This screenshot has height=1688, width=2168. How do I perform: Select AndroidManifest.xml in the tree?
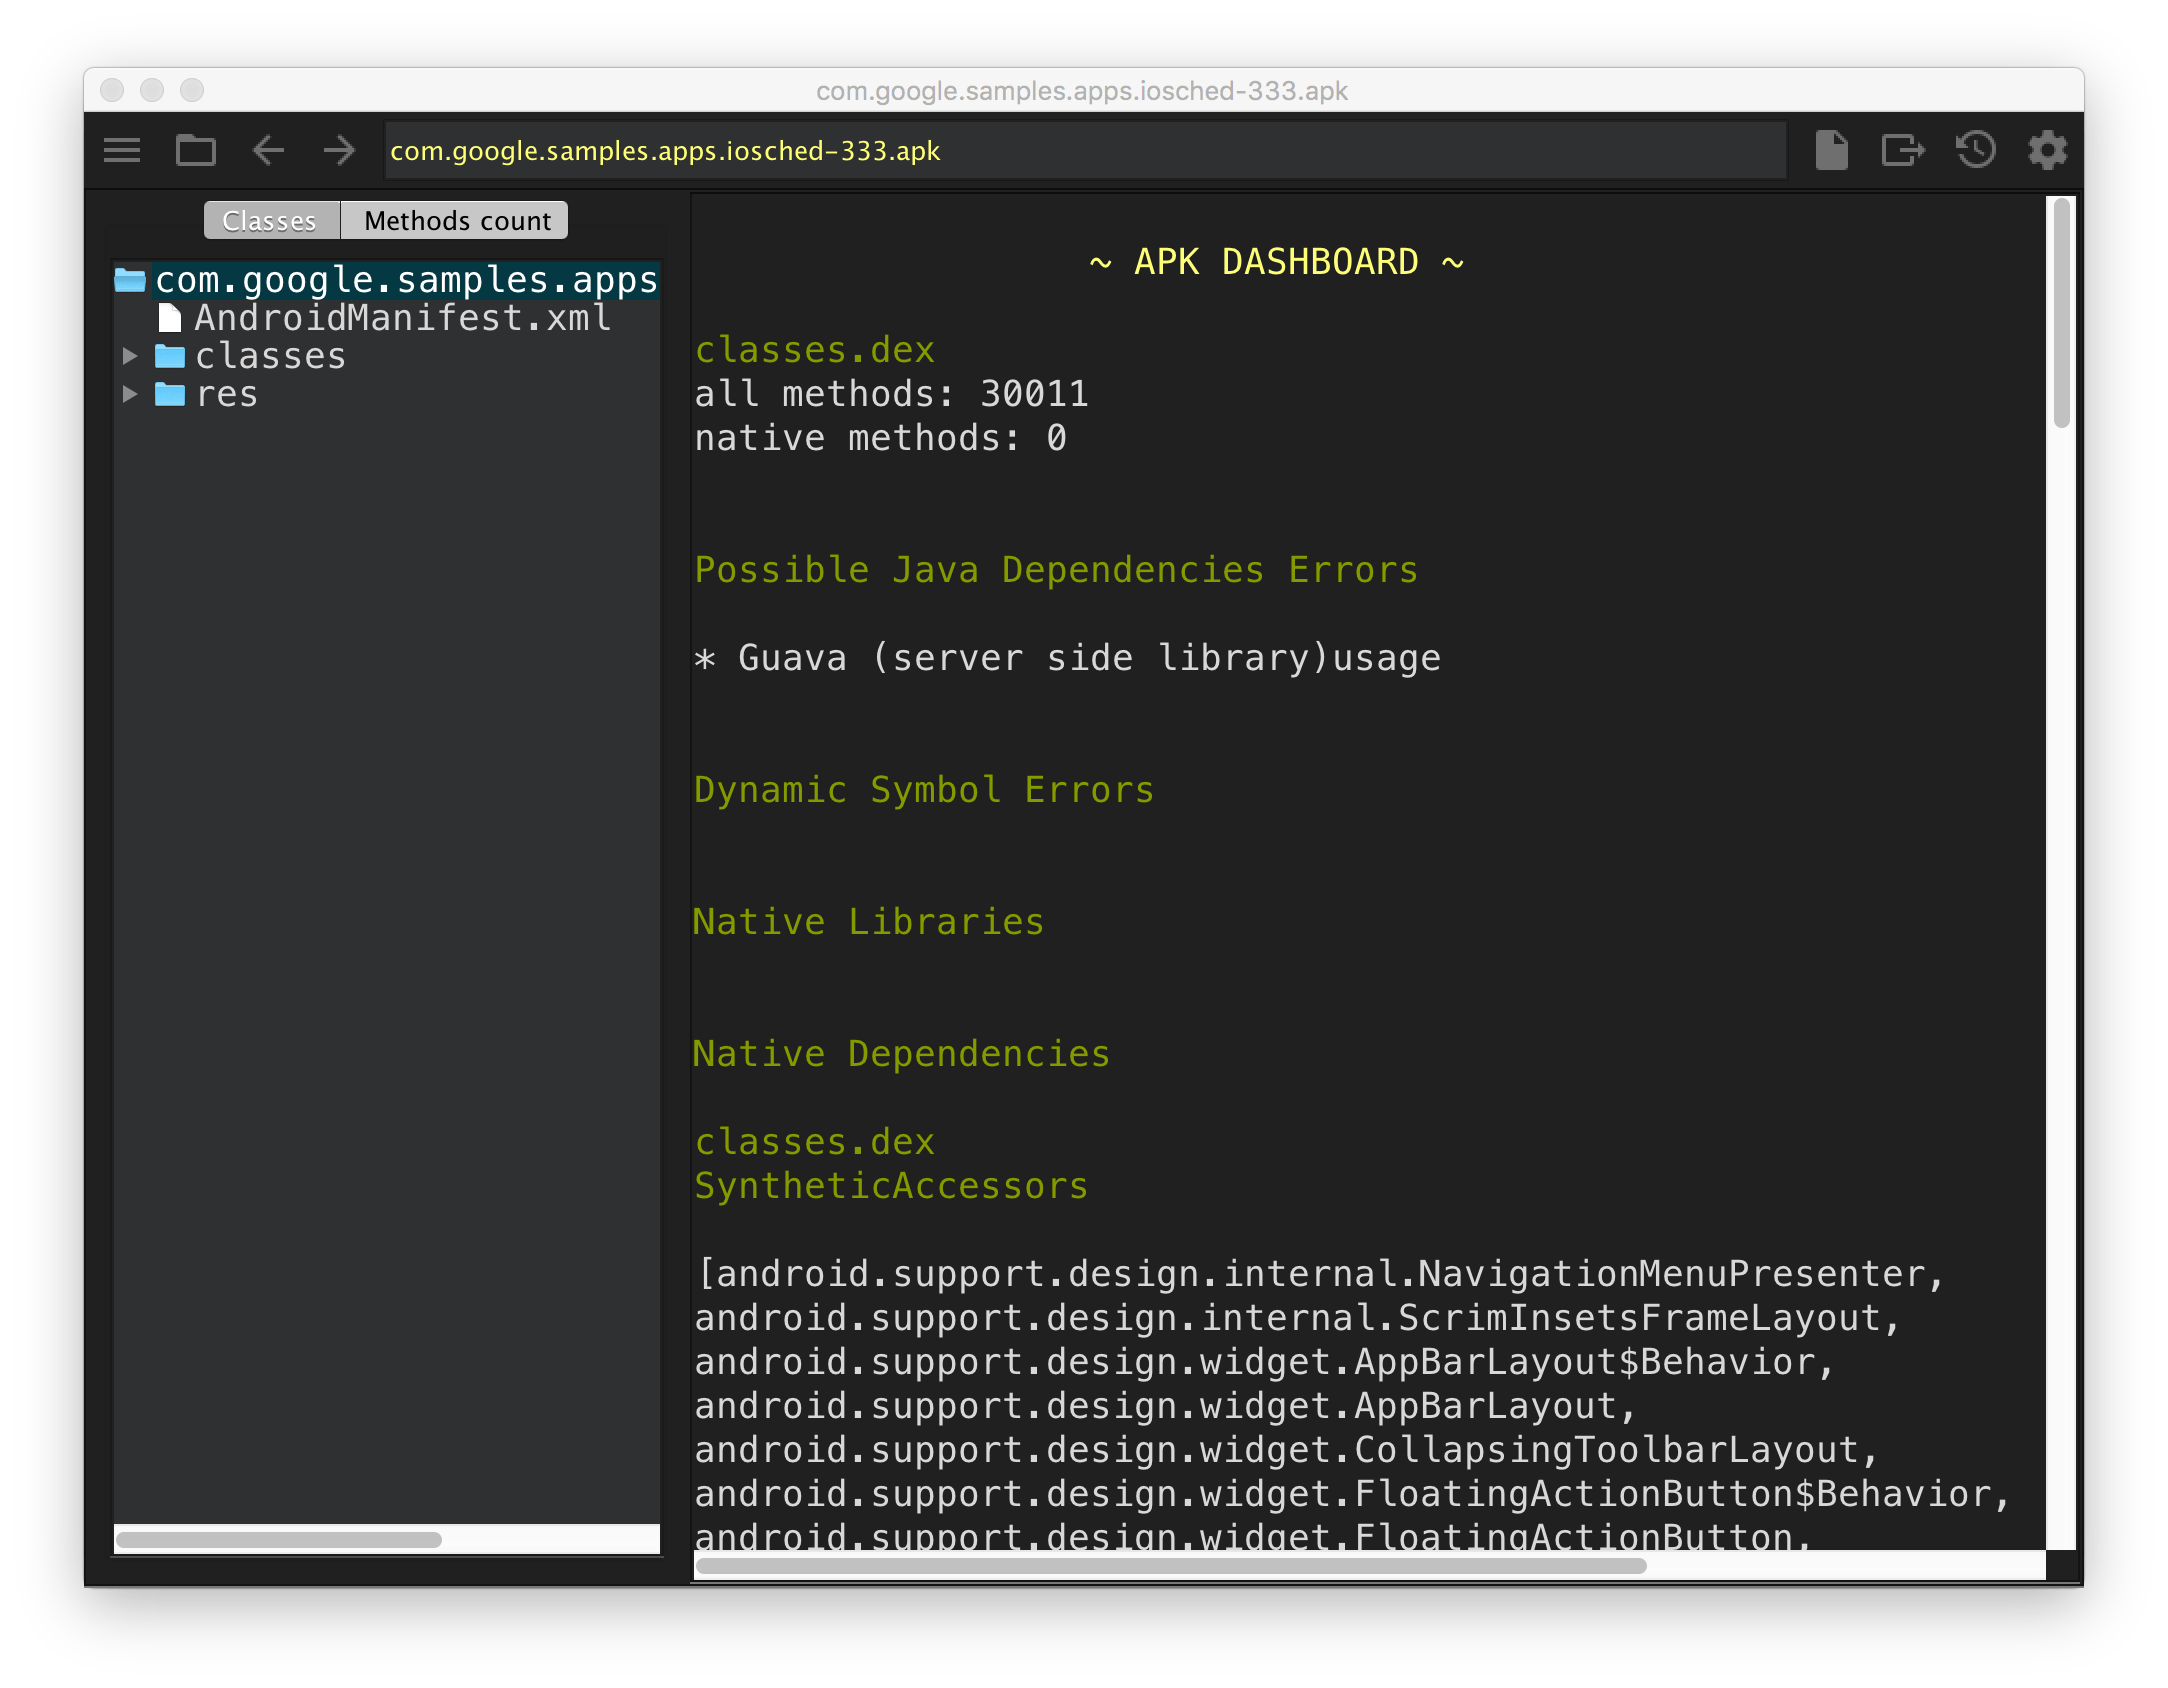pyautogui.click(x=400, y=317)
